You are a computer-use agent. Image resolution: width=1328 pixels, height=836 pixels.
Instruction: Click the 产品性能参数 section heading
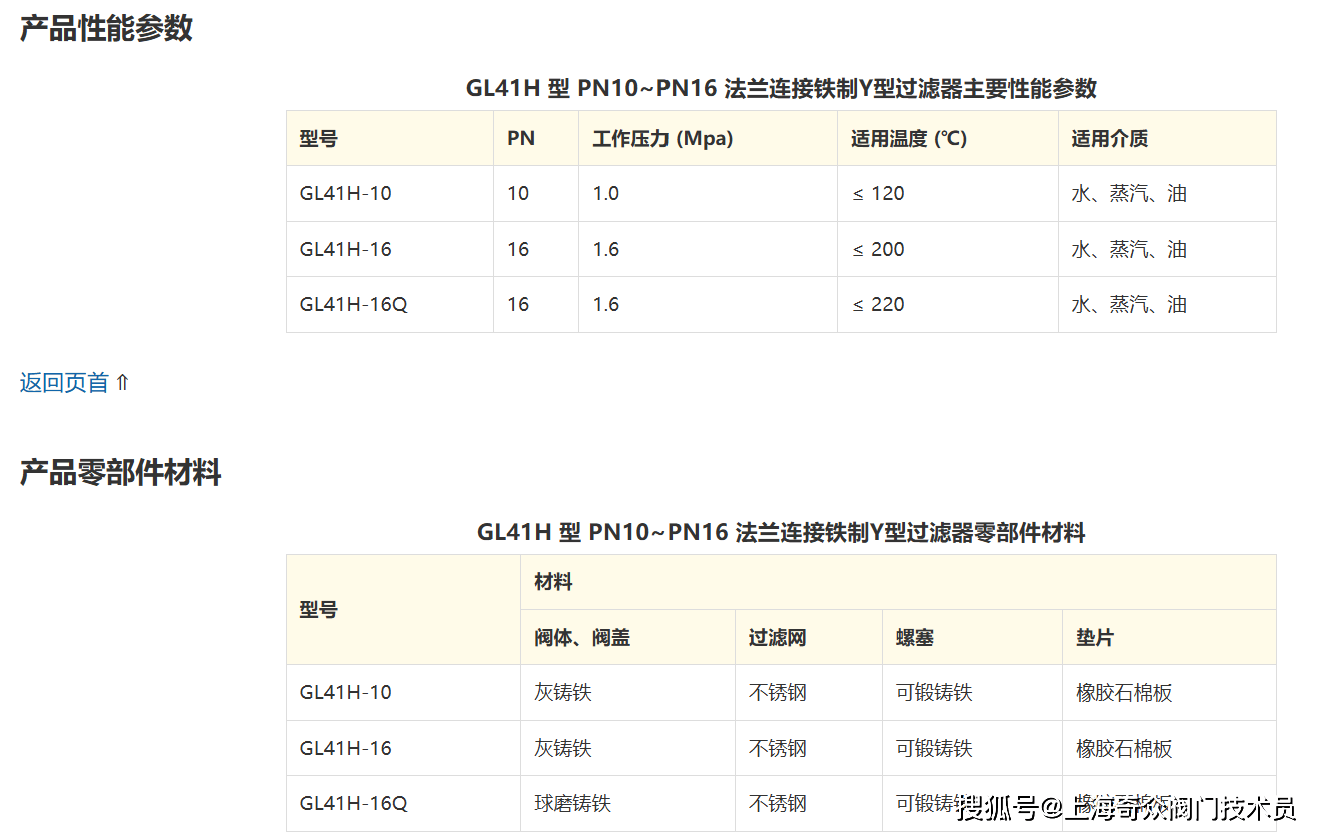pos(106,28)
